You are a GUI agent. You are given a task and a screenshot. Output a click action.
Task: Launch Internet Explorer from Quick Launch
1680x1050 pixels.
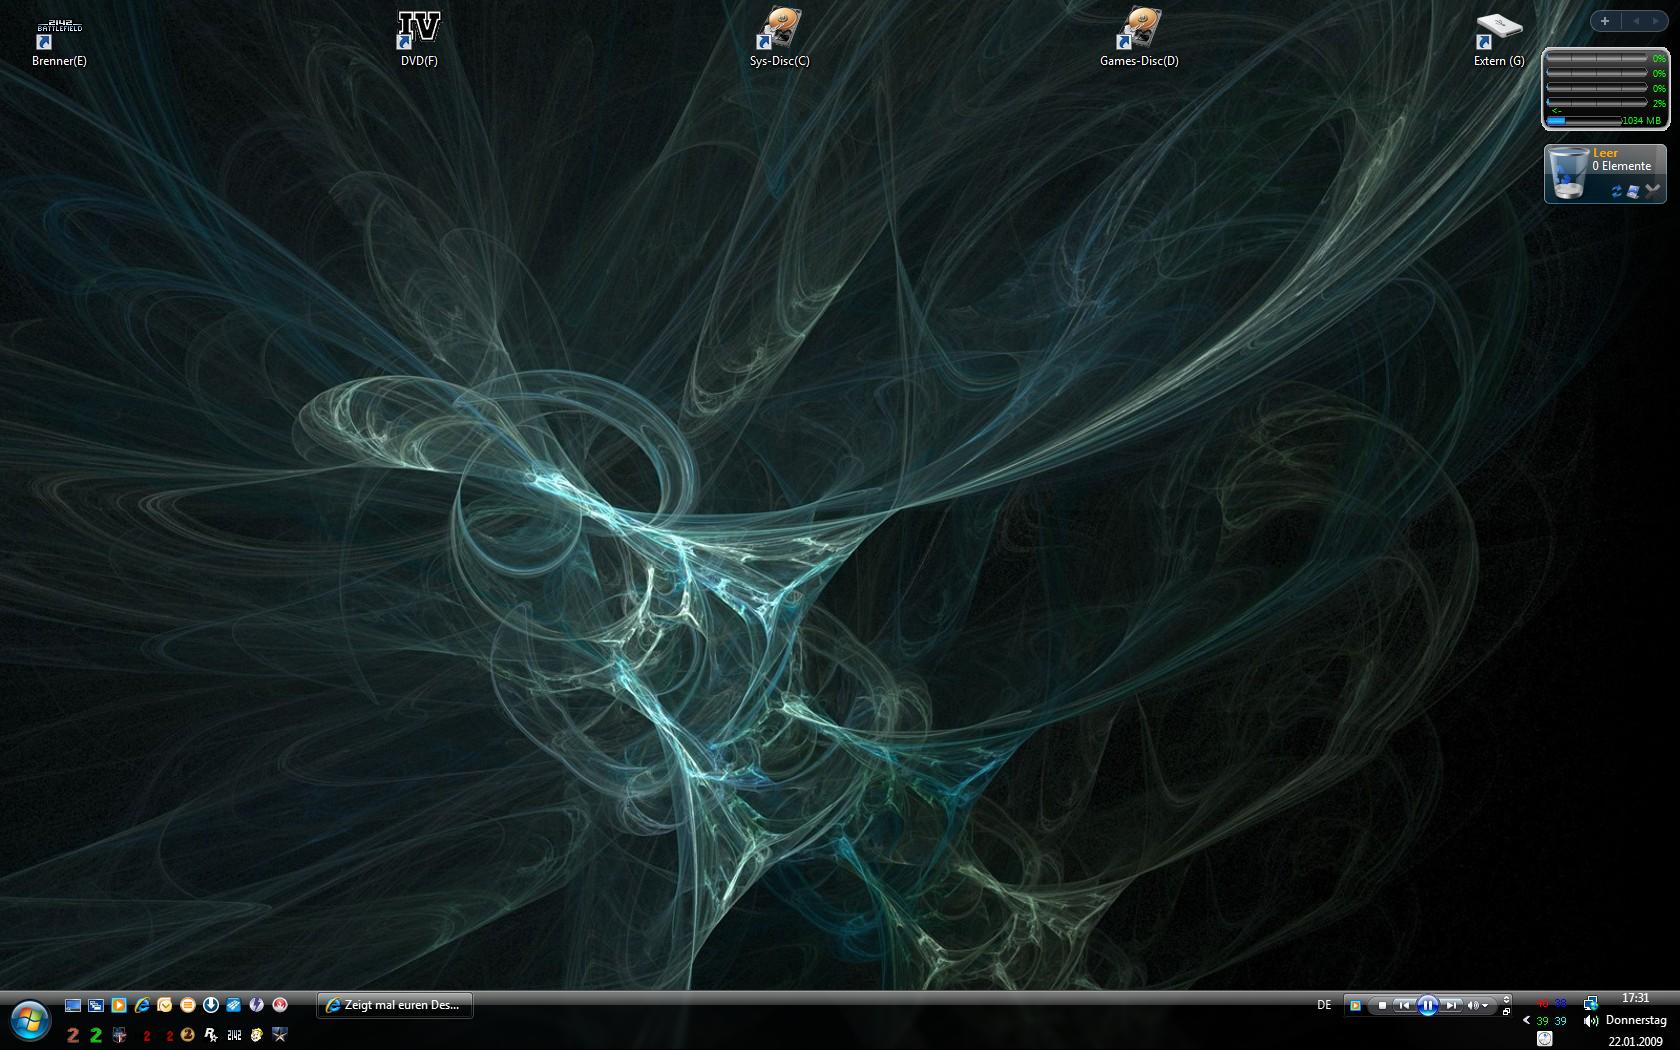point(142,1005)
